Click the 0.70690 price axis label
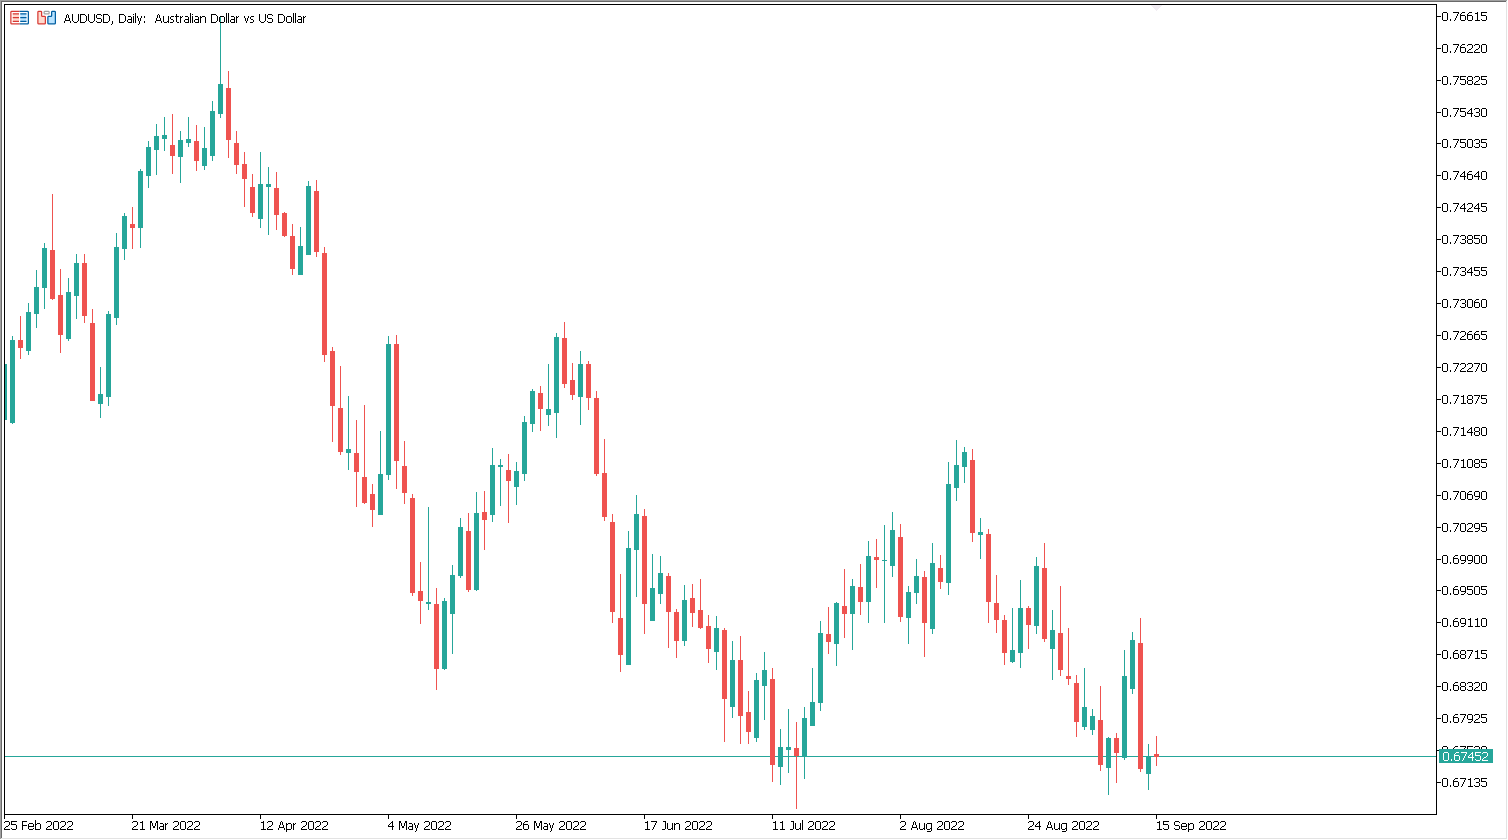 [x=1466, y=496]
